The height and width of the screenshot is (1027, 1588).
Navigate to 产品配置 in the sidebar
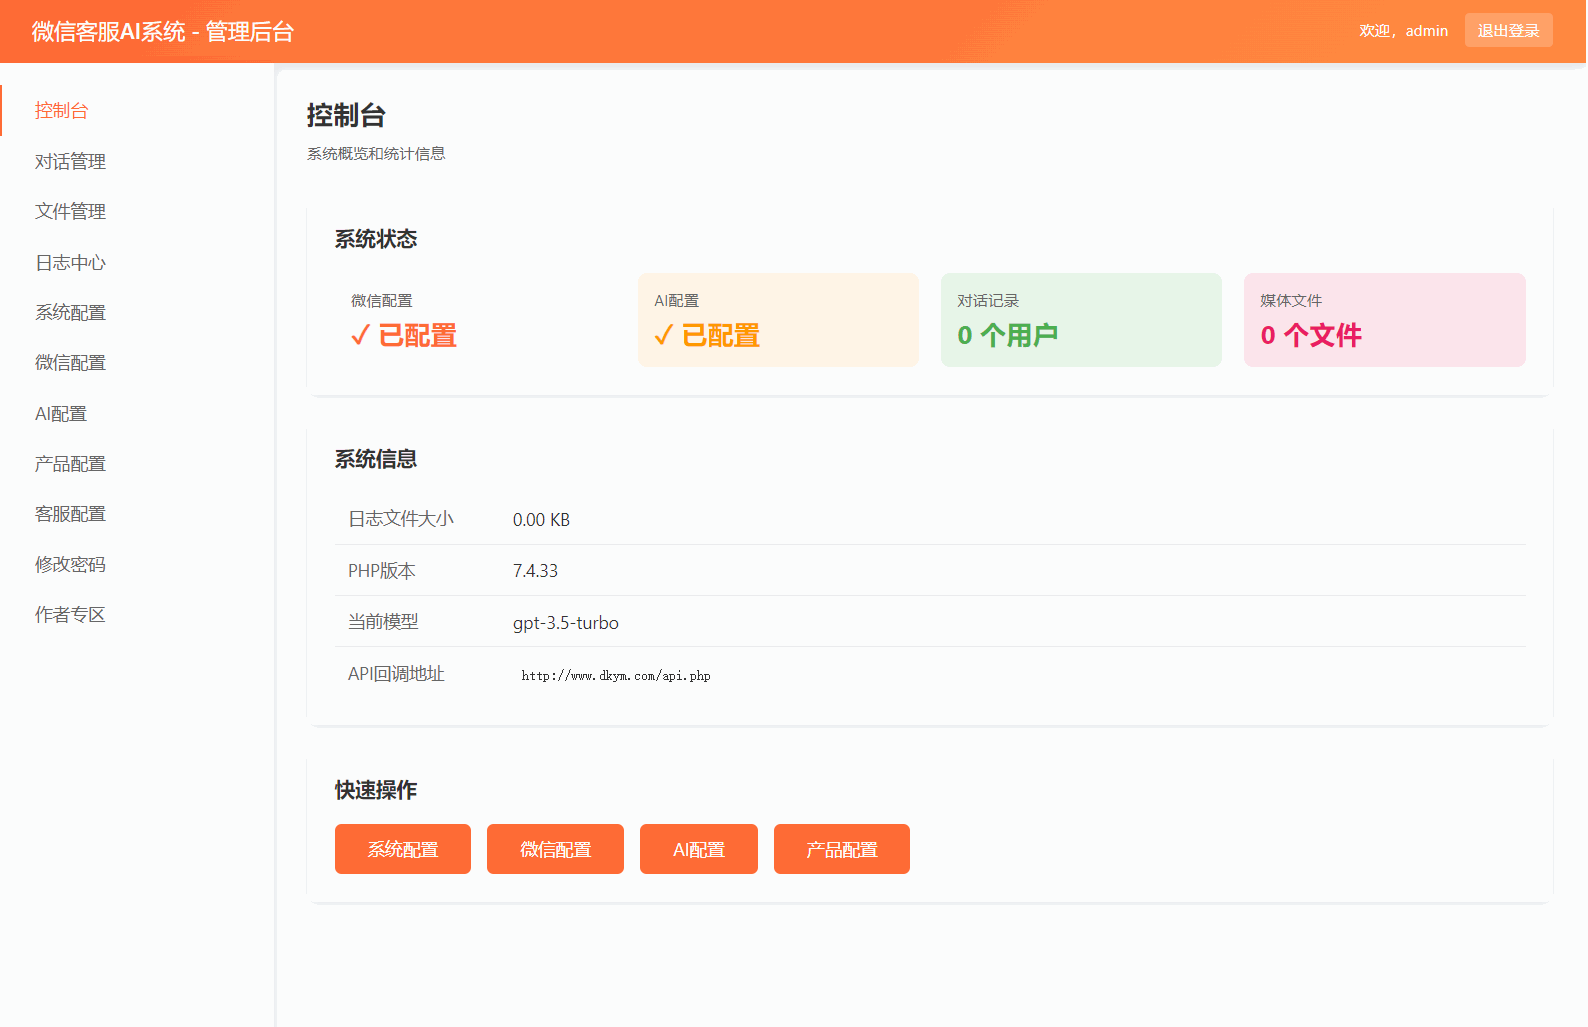(70, 463)
